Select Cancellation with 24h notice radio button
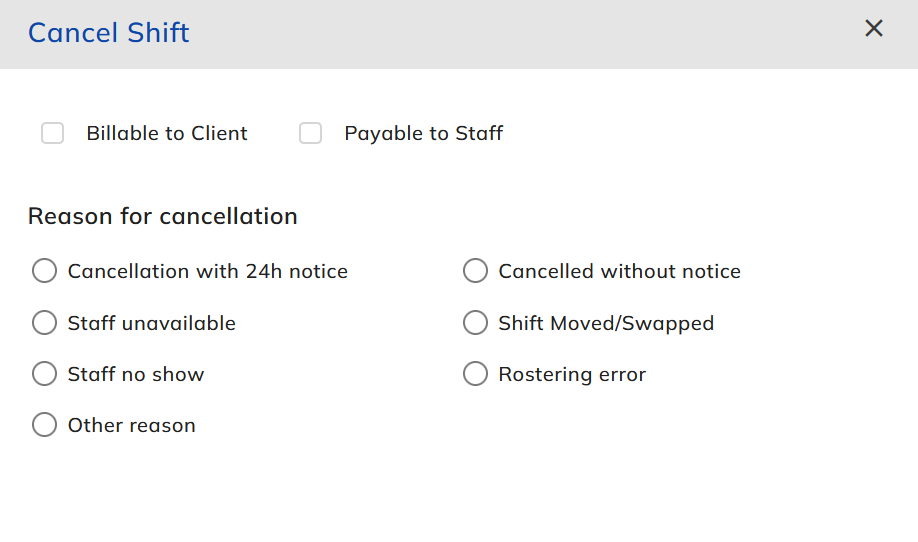This screenshot has width=918, height=542. [44, 271]
